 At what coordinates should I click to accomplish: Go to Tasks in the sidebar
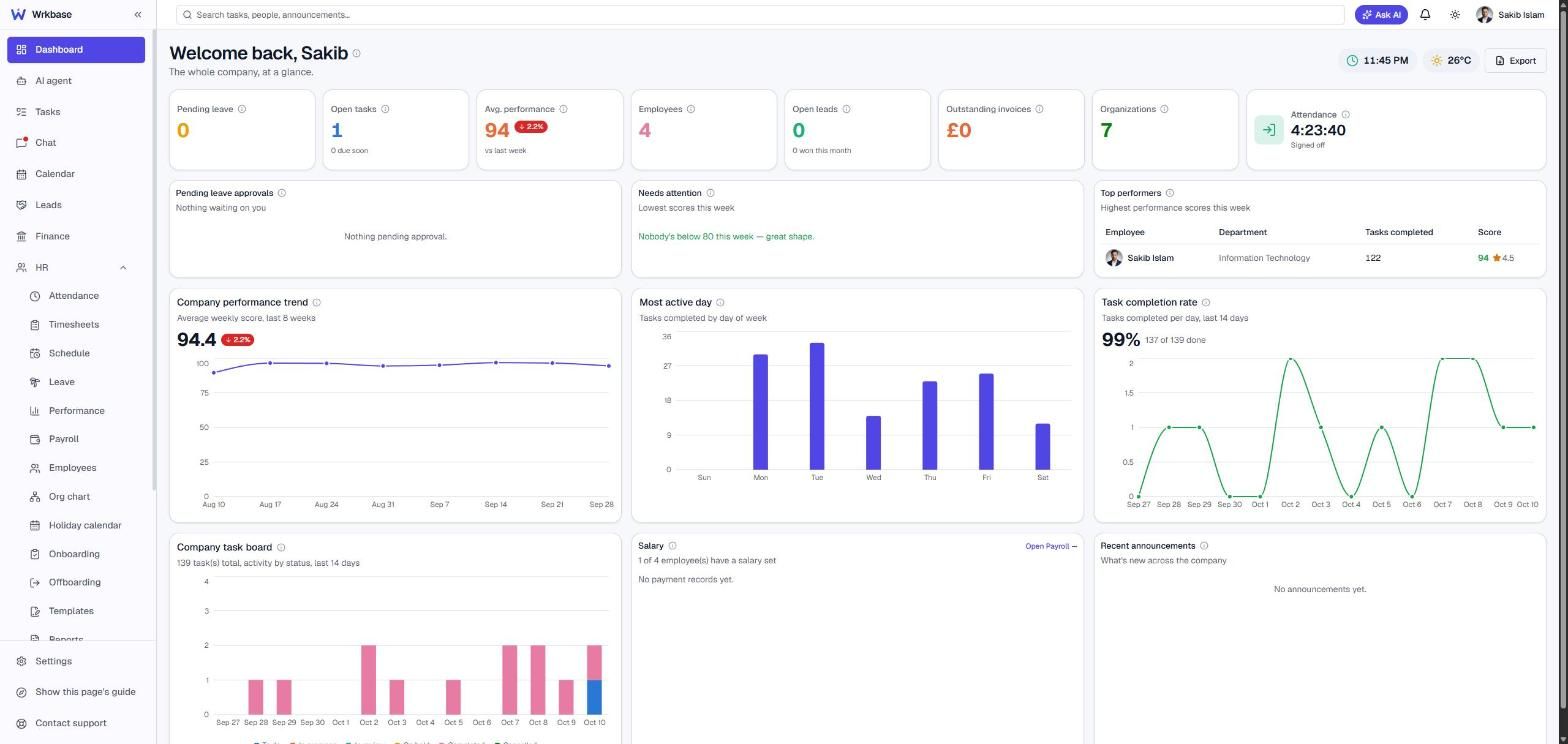tap(76, 112)
